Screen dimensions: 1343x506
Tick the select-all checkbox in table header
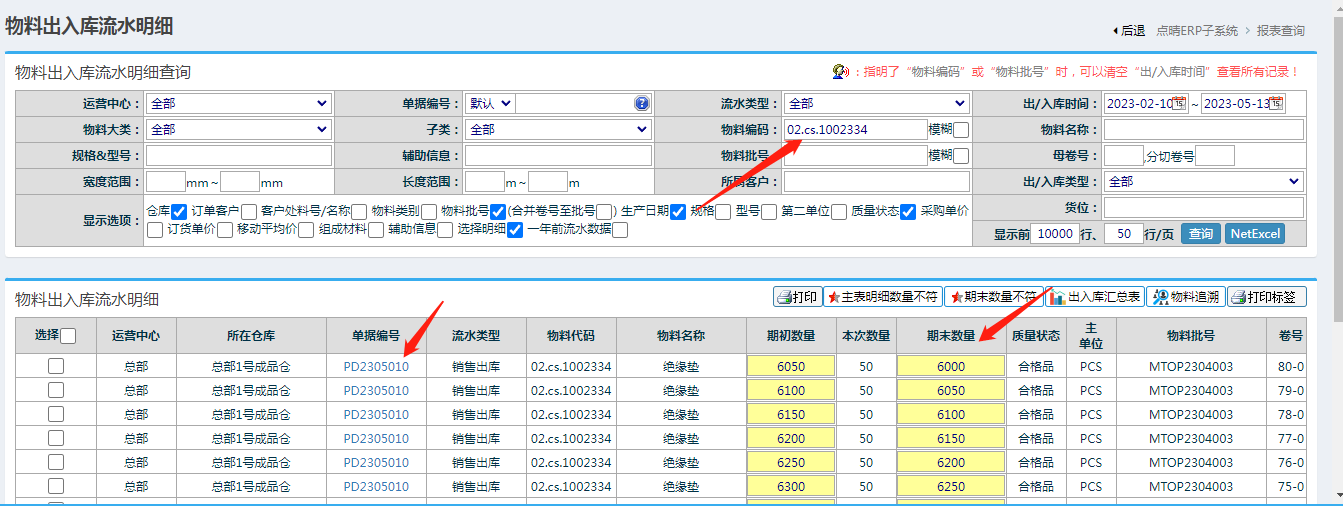pyautogui.click(x=69, y=337)
